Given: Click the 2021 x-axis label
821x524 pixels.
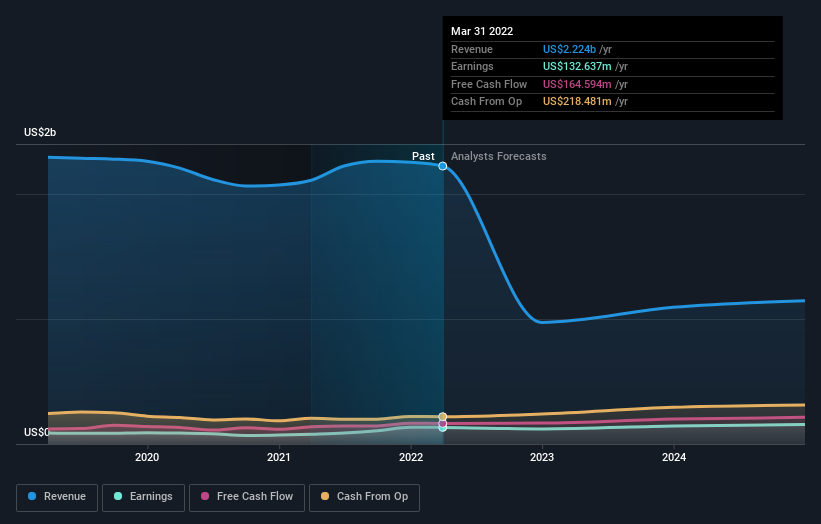Looking at the screenshot, I should click(279, 458).
